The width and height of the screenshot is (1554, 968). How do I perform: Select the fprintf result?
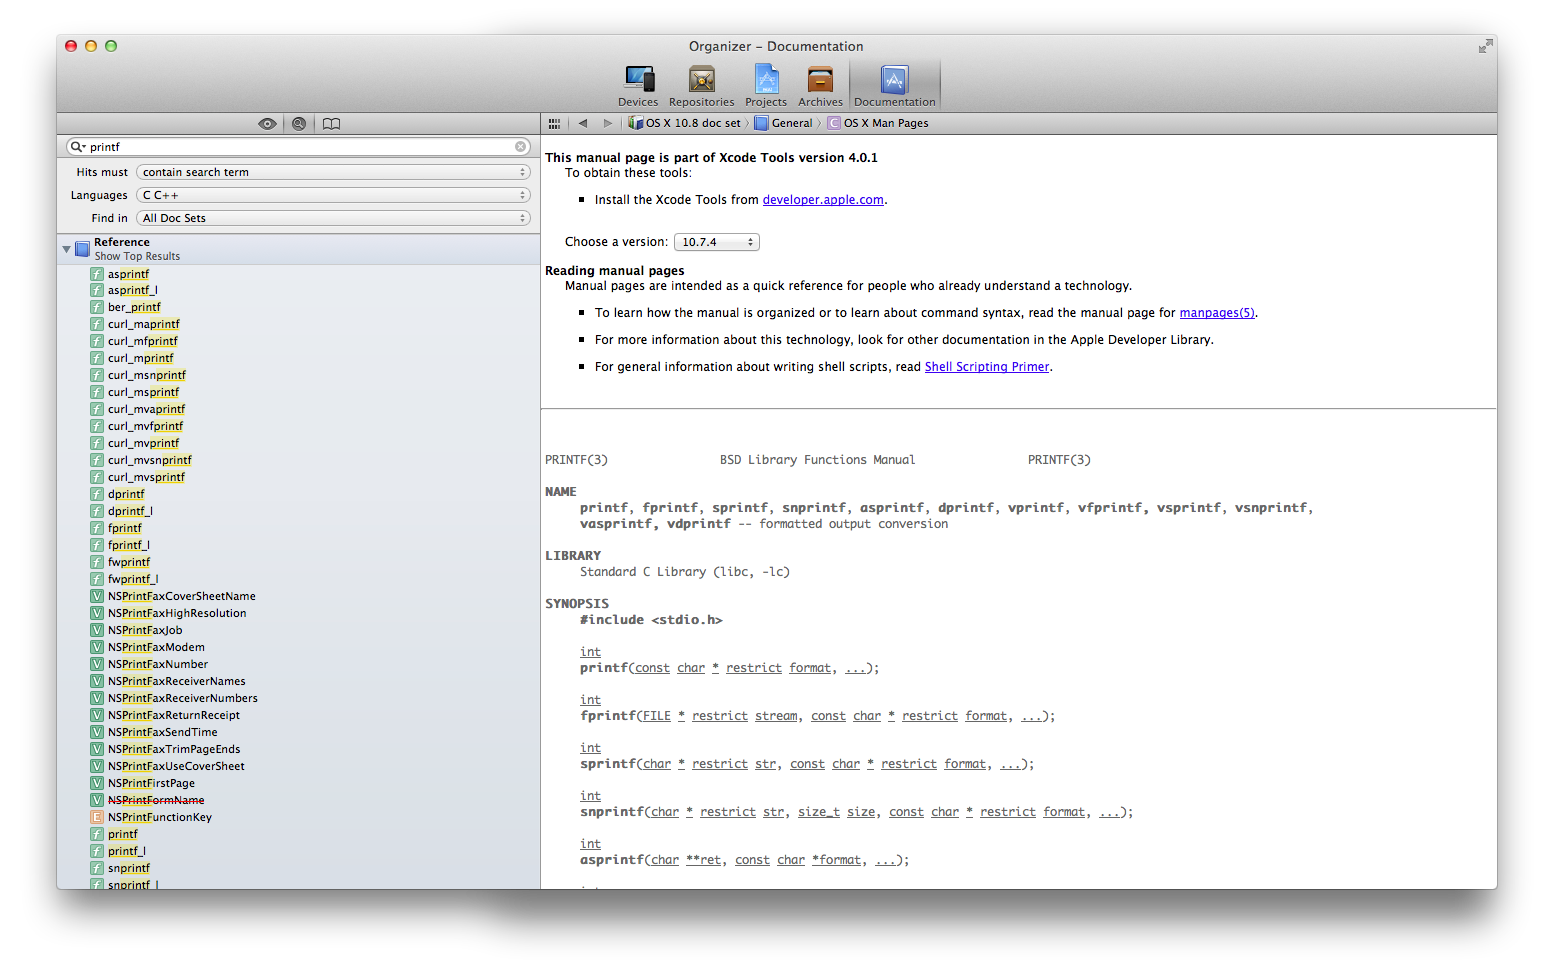coord(125,528)
